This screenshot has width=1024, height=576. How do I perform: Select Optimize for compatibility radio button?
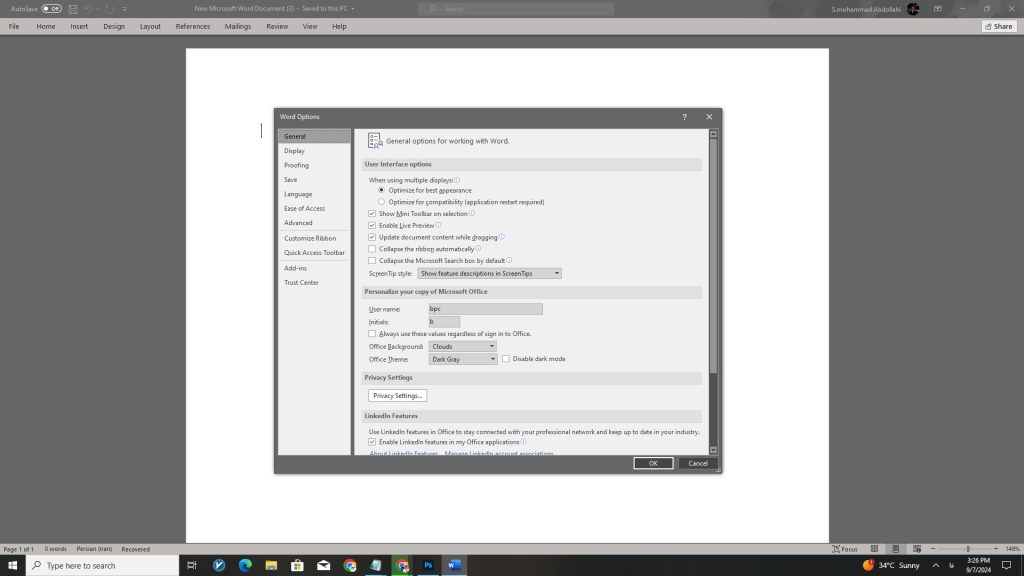click(381, 202)
